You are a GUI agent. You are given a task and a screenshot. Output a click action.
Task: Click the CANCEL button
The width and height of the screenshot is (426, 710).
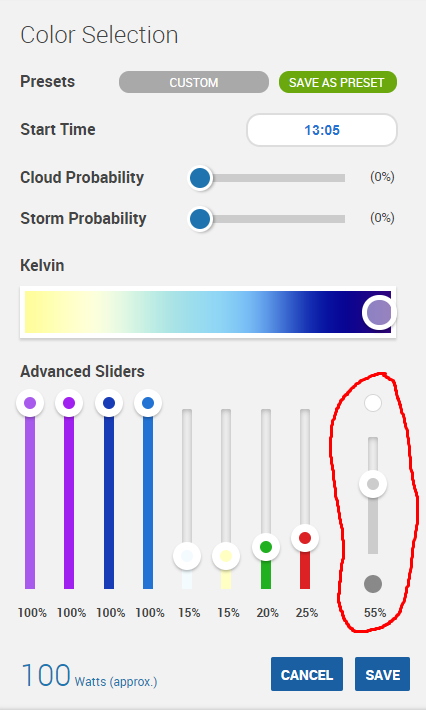[307, 674]
